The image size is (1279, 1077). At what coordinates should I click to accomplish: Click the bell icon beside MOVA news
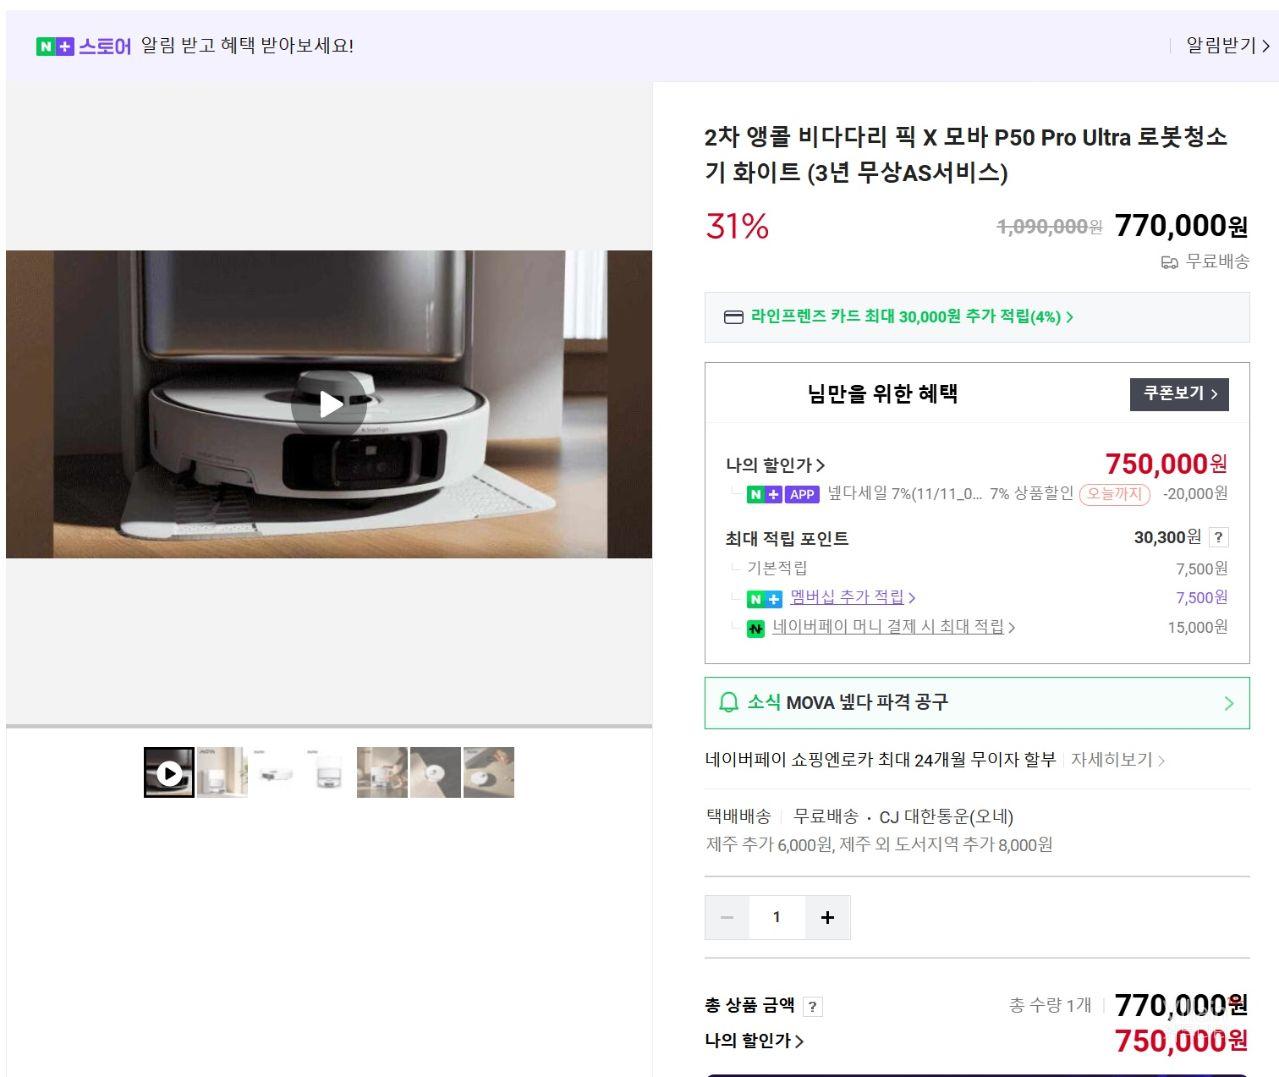click(x=729, y=702)
